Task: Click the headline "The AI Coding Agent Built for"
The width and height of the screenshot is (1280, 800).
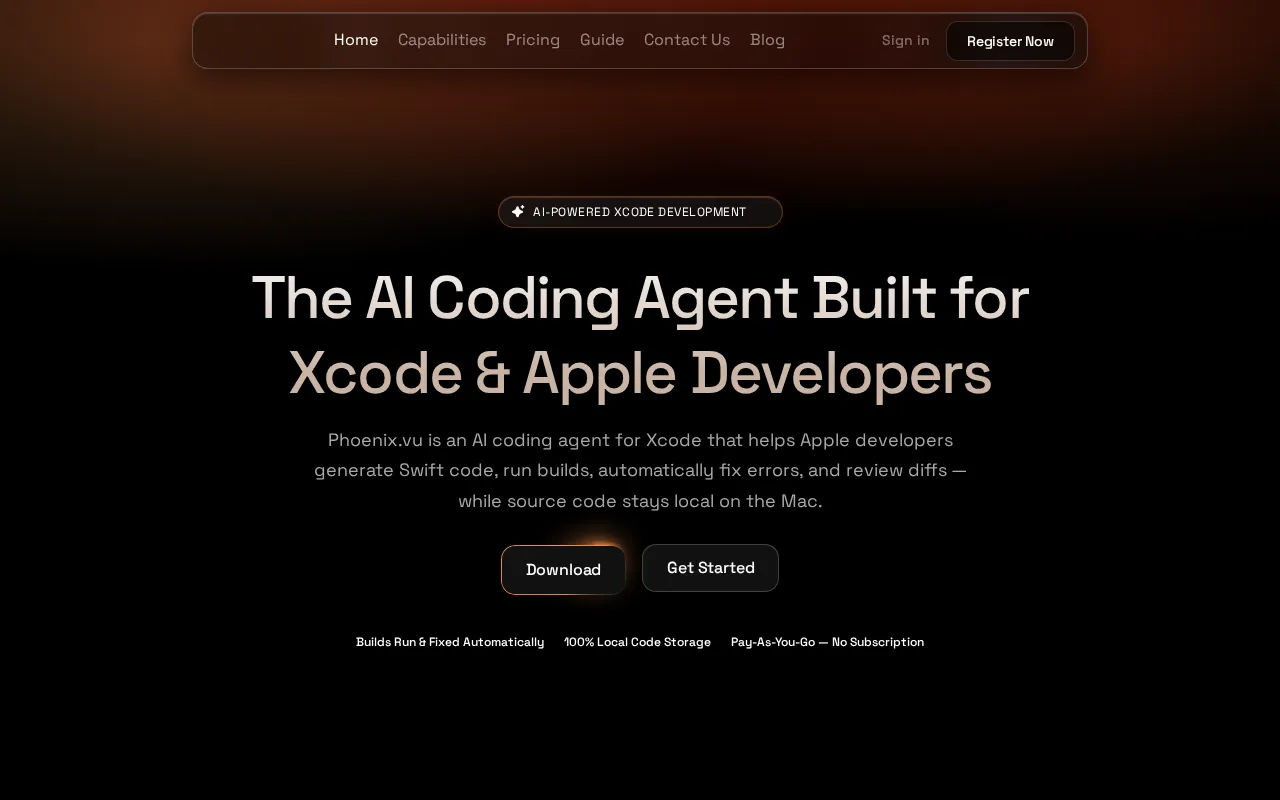Action: [640, 298]
